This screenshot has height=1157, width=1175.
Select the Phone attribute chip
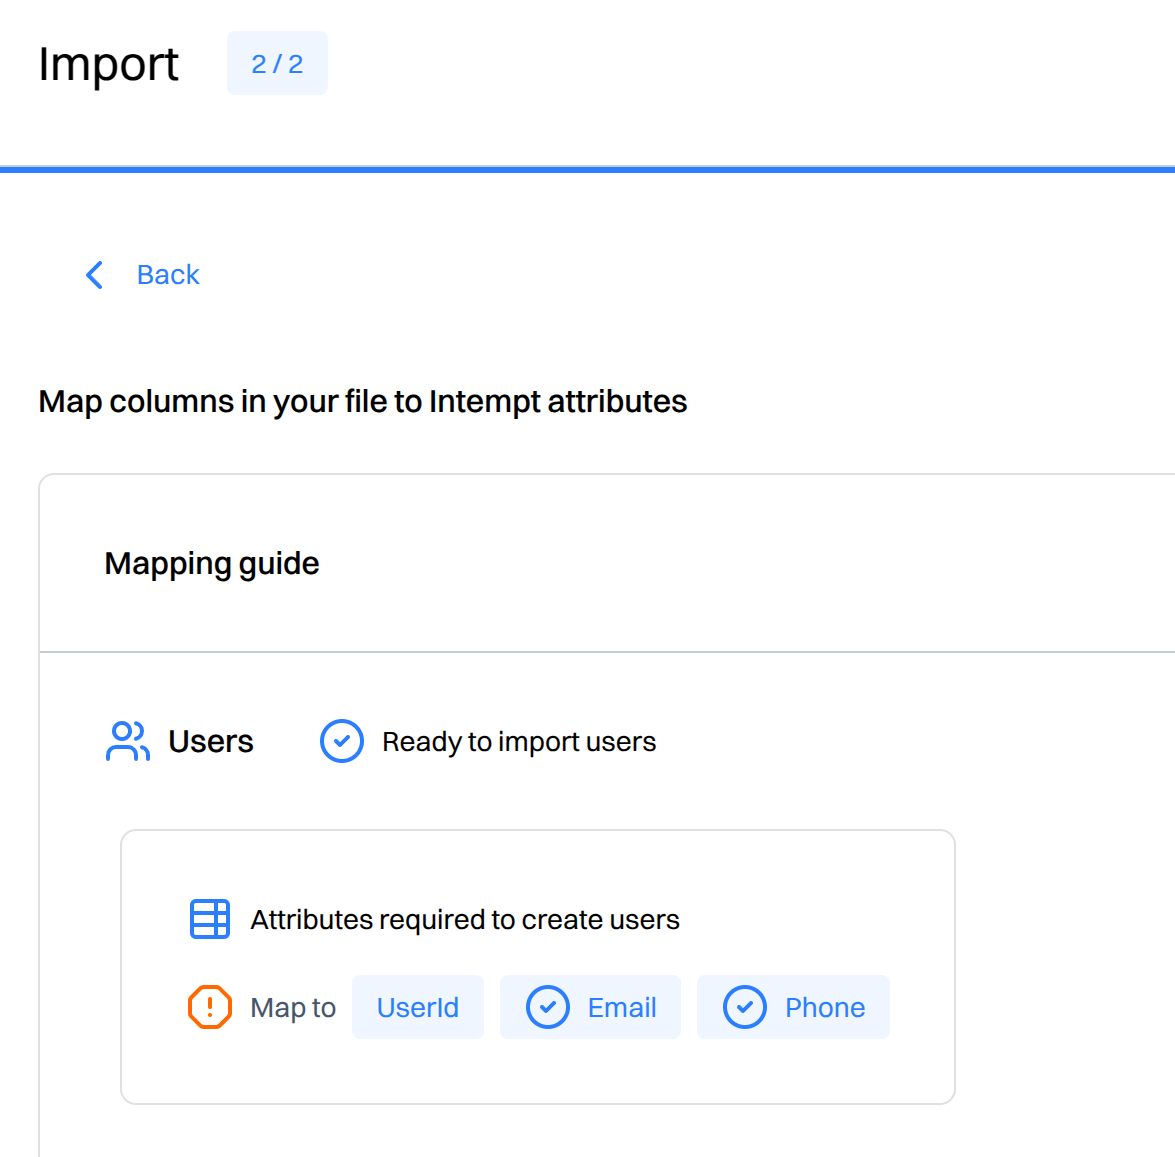point(793,1006)
